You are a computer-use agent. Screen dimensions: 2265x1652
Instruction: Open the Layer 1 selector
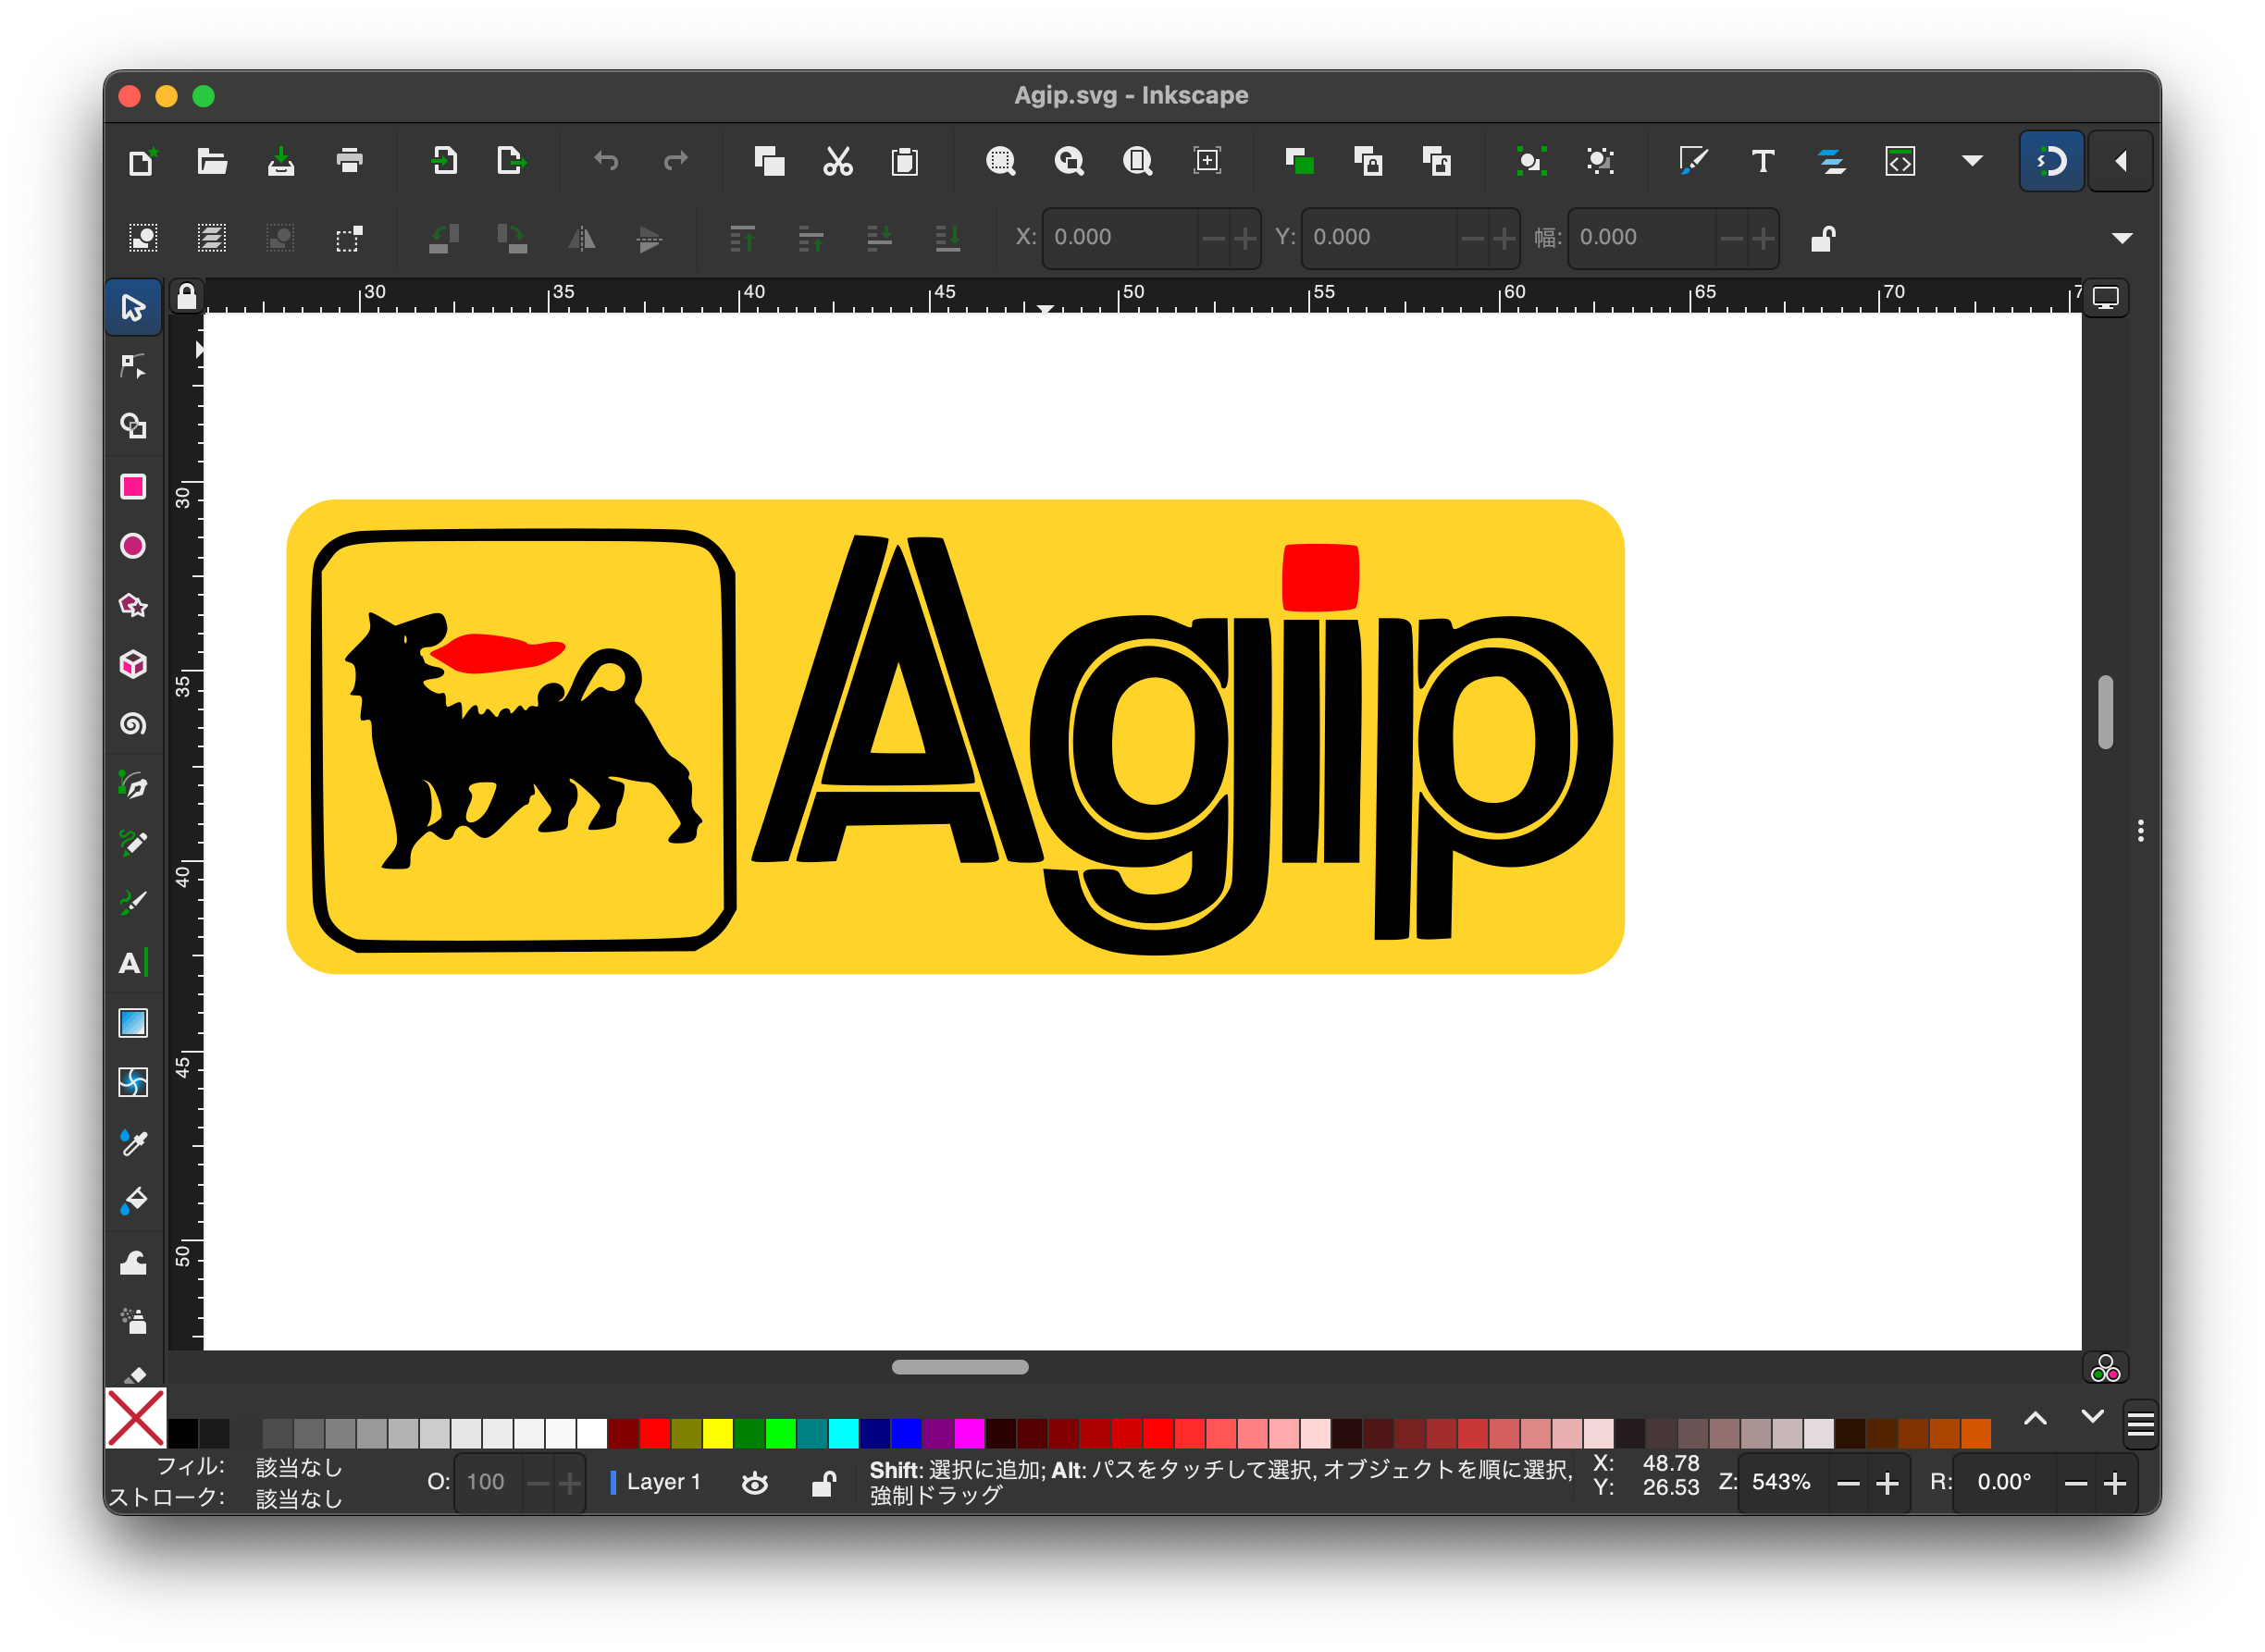(x=655, y=1482)
